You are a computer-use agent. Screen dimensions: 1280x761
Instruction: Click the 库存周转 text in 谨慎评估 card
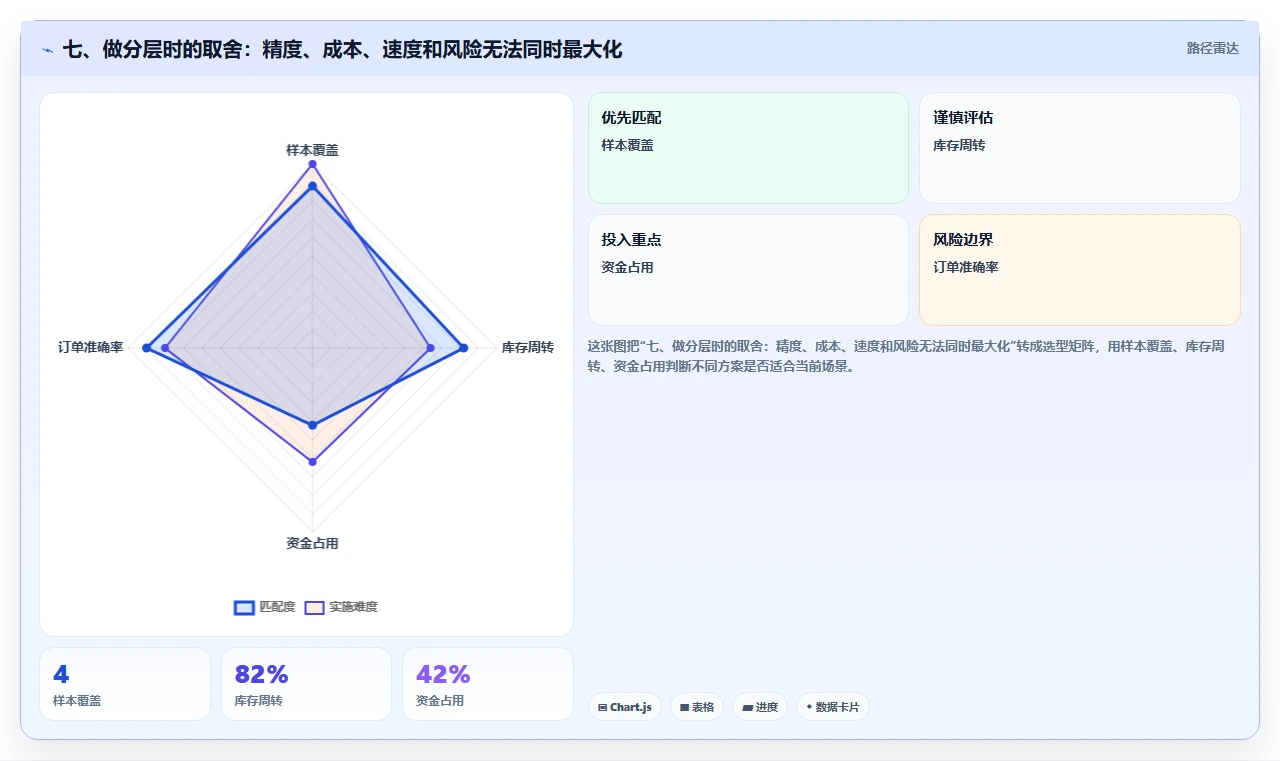[x=959, y=145]
